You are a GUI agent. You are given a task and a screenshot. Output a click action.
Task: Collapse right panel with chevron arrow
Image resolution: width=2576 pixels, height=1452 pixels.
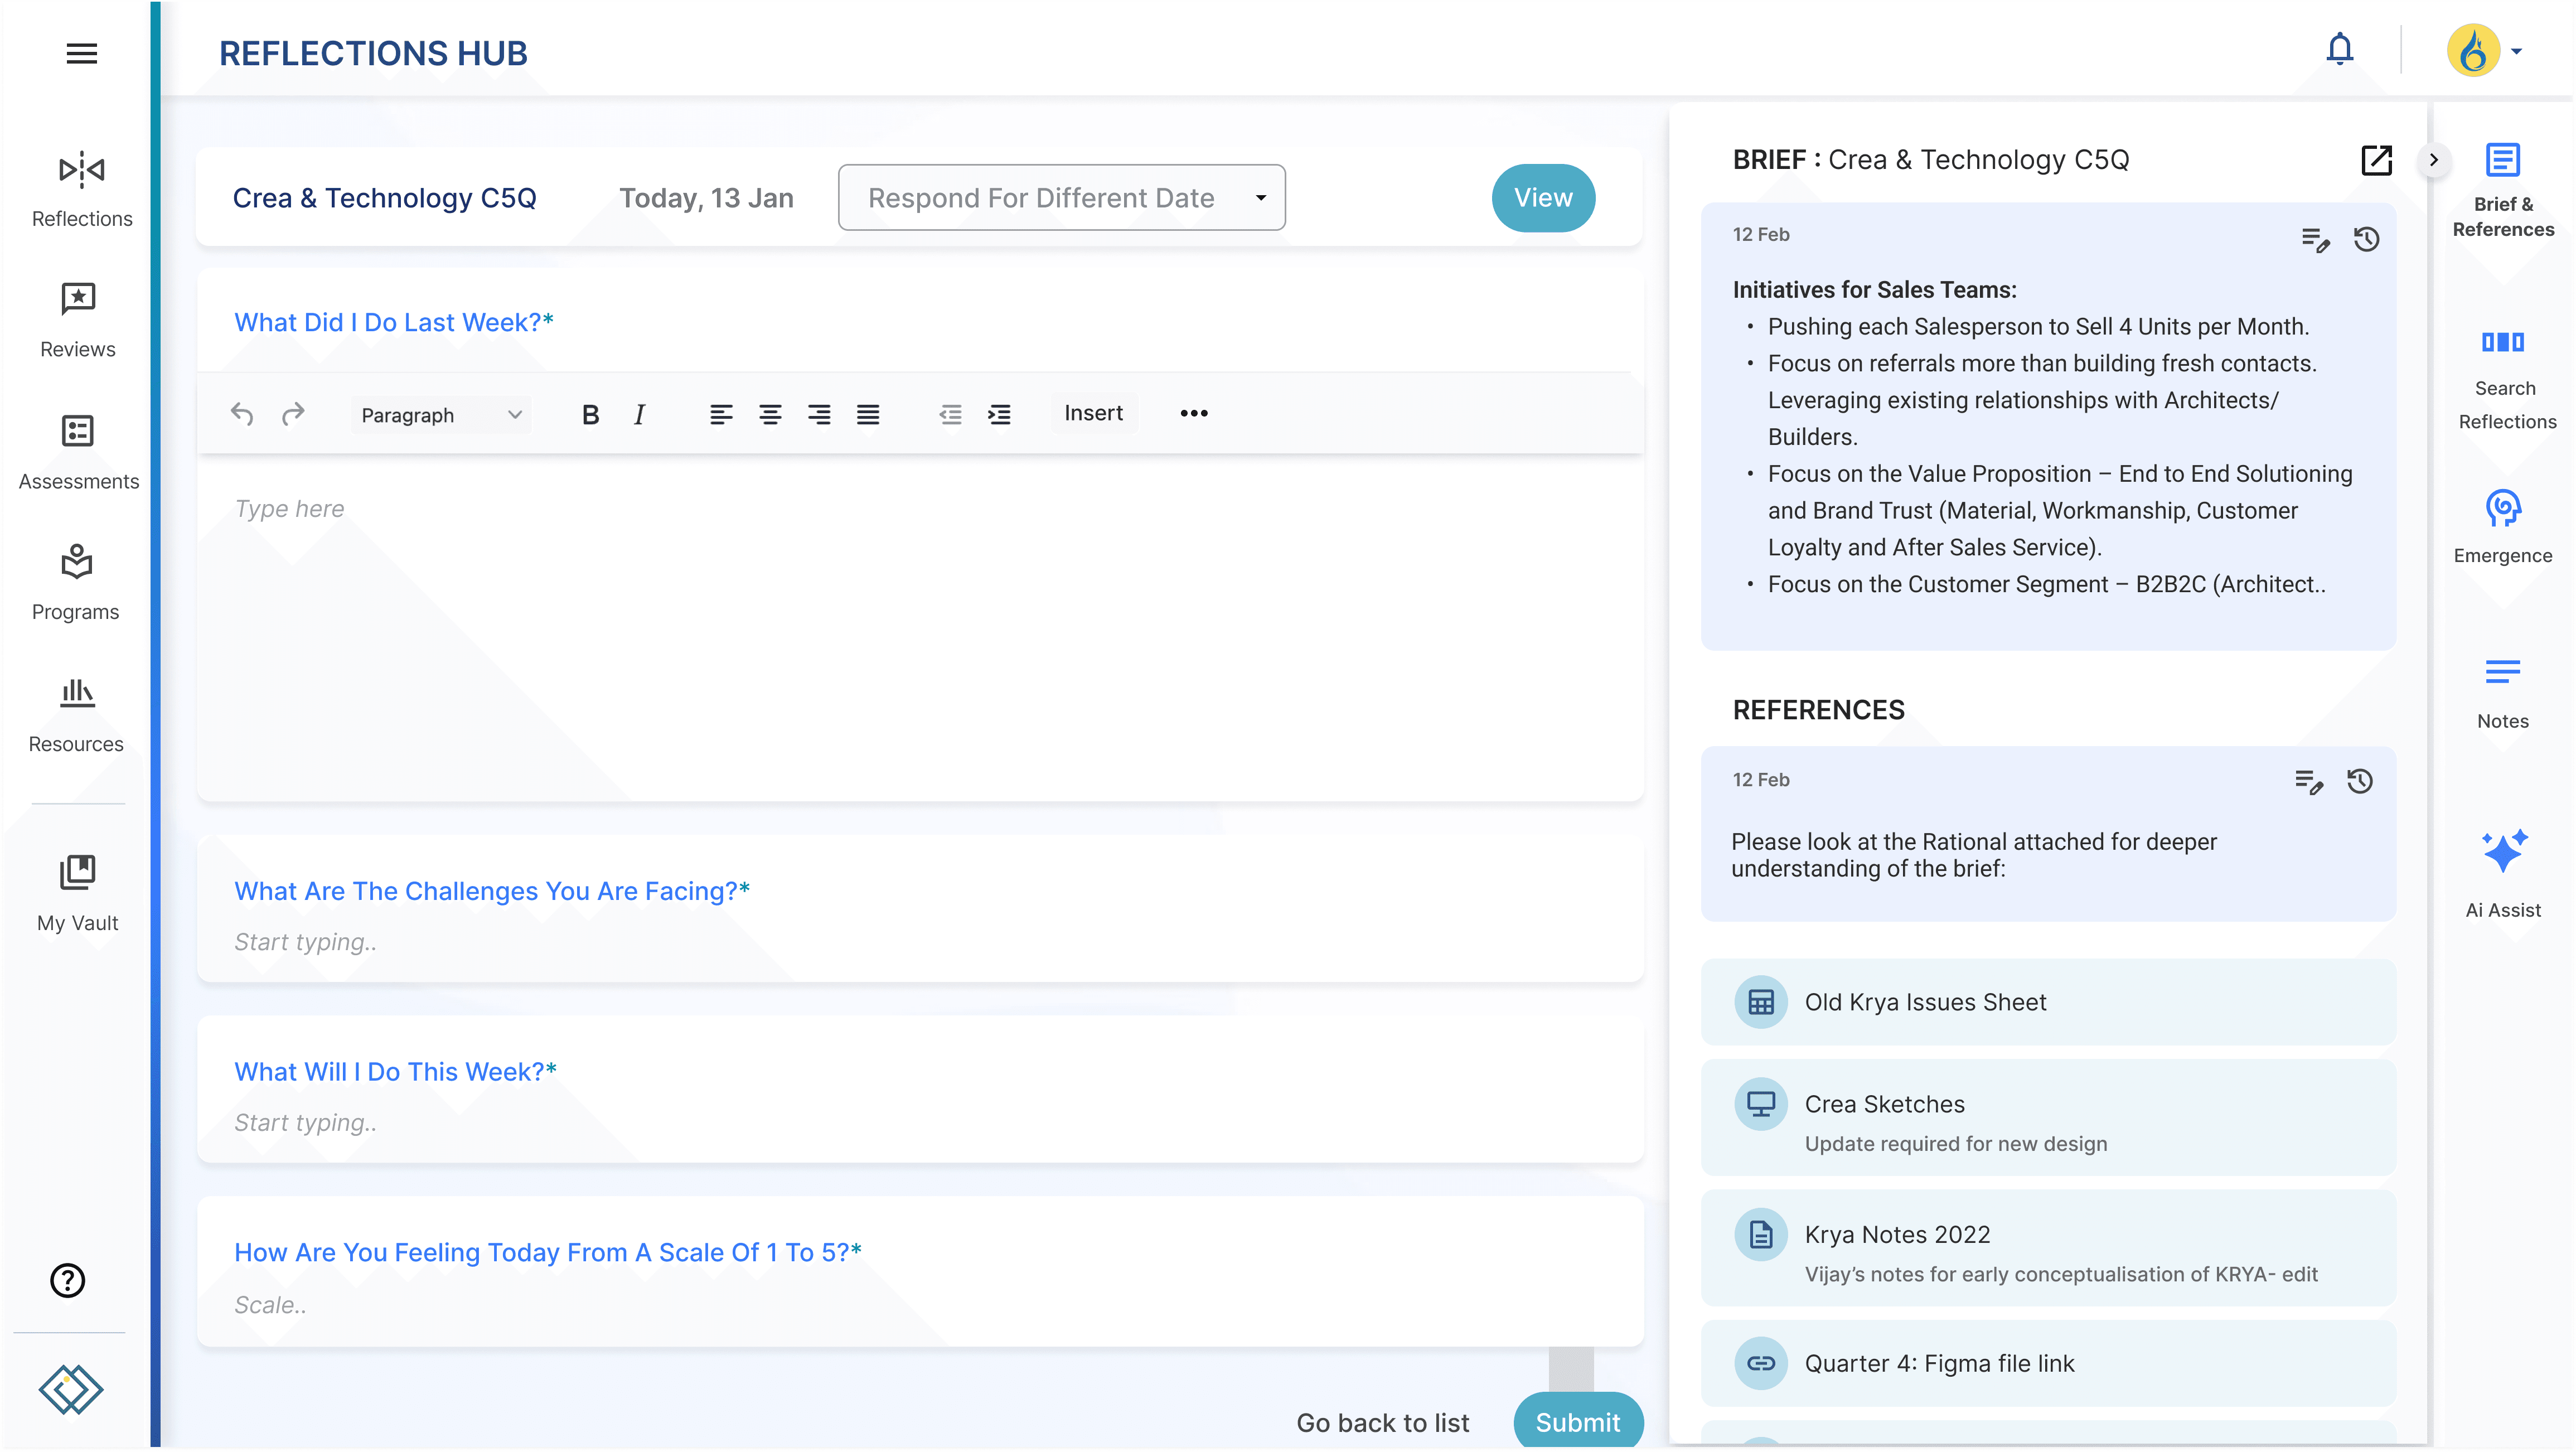(x=2433, y=160)
